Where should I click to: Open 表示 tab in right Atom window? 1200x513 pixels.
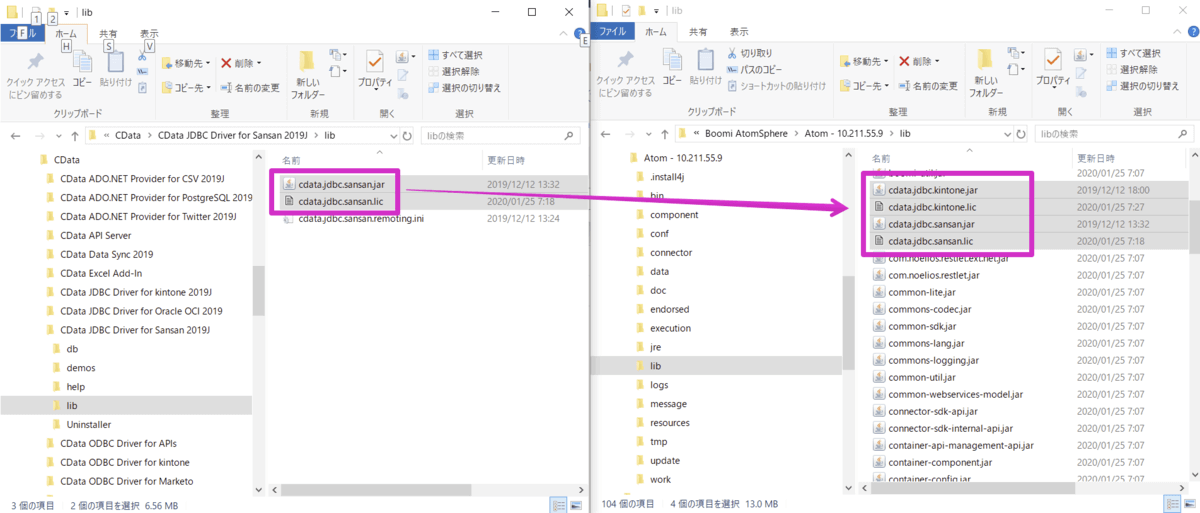(x=738, y=32)
